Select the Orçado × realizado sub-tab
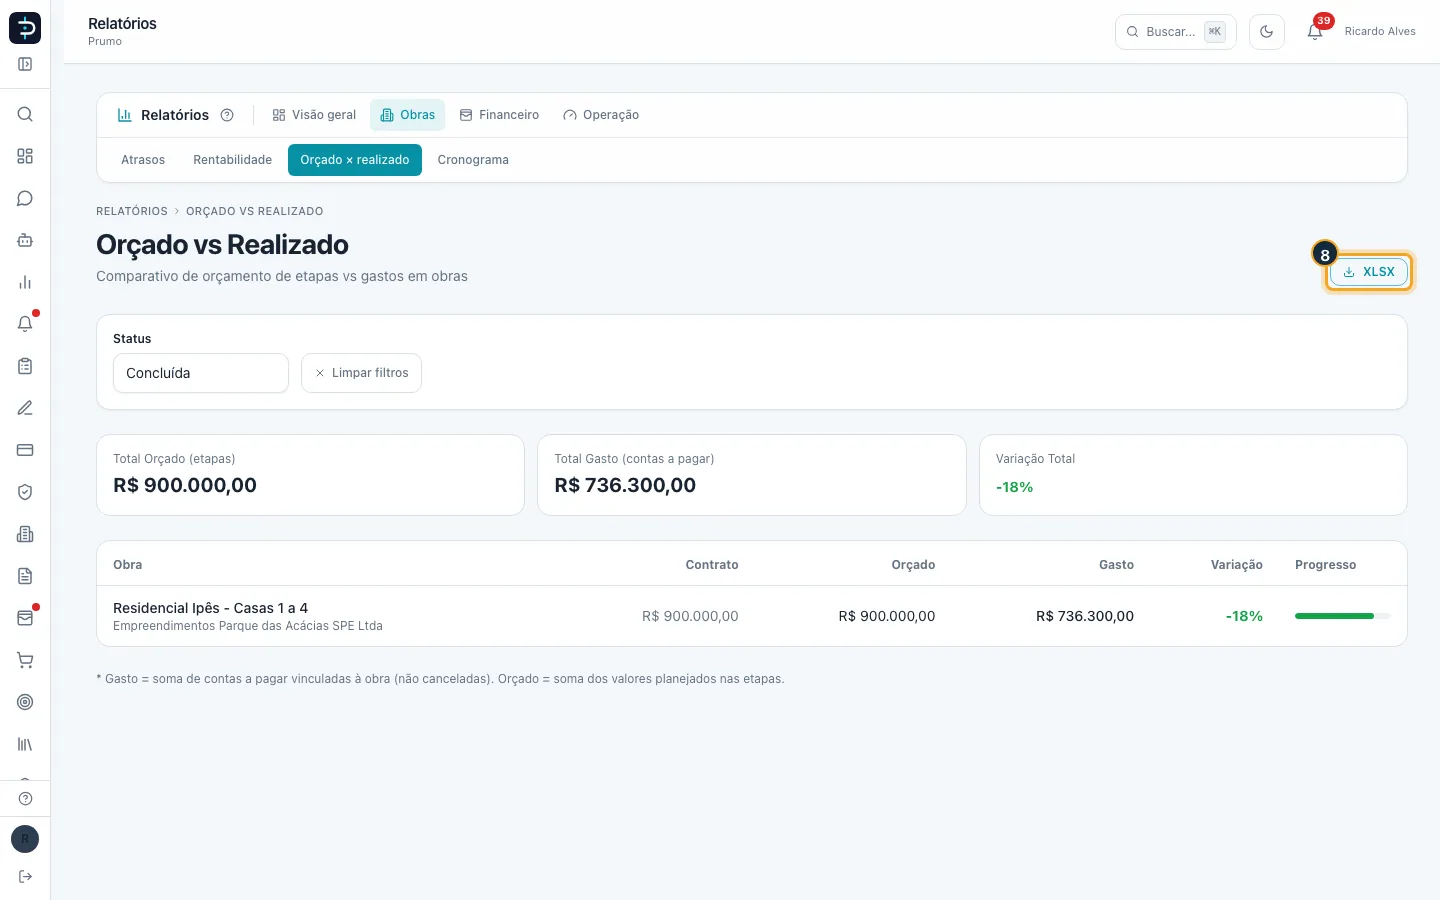This screenshot has height=900, width=1440. (x=355, y=160)
